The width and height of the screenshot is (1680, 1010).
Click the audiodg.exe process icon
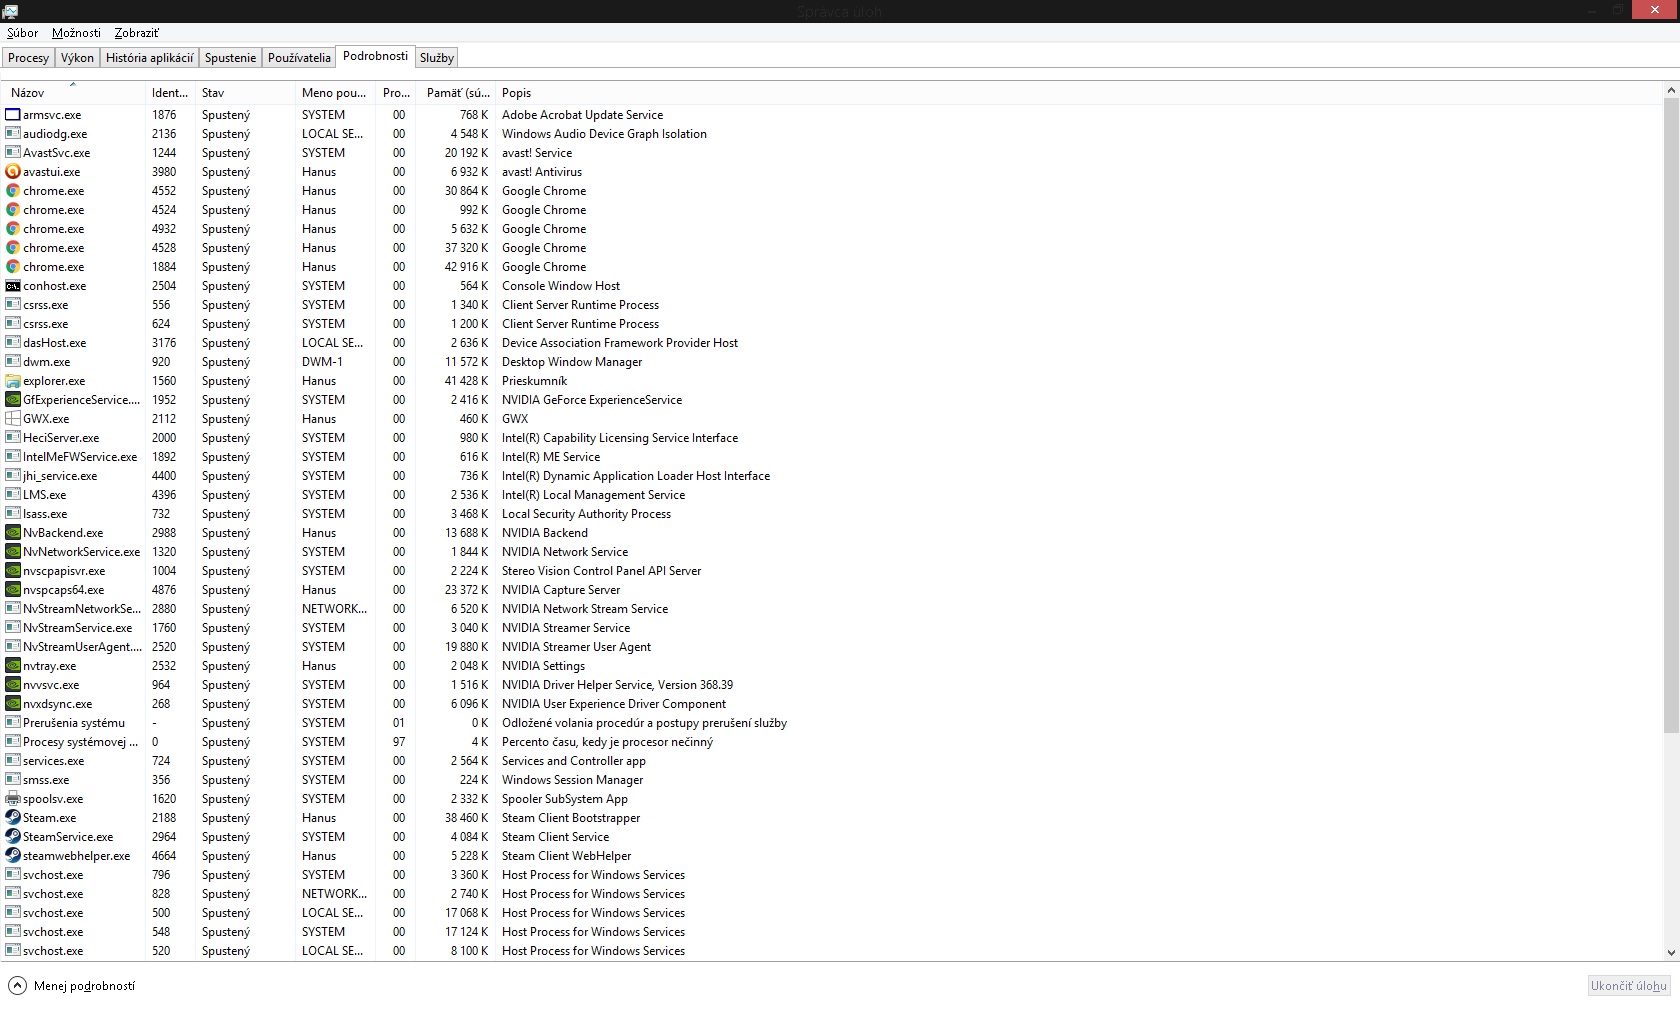pos(13,134)
